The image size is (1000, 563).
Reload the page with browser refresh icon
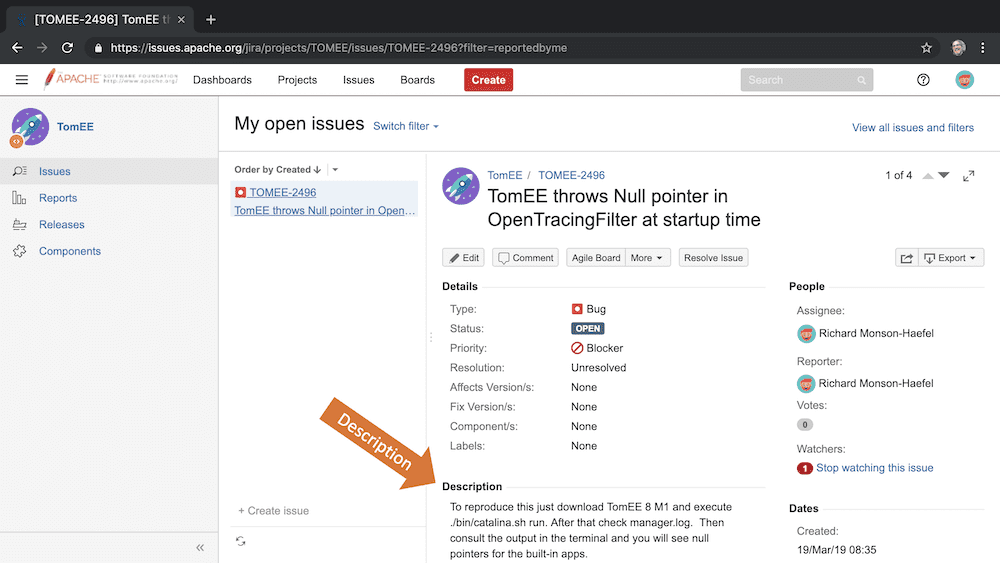(67, 48)
